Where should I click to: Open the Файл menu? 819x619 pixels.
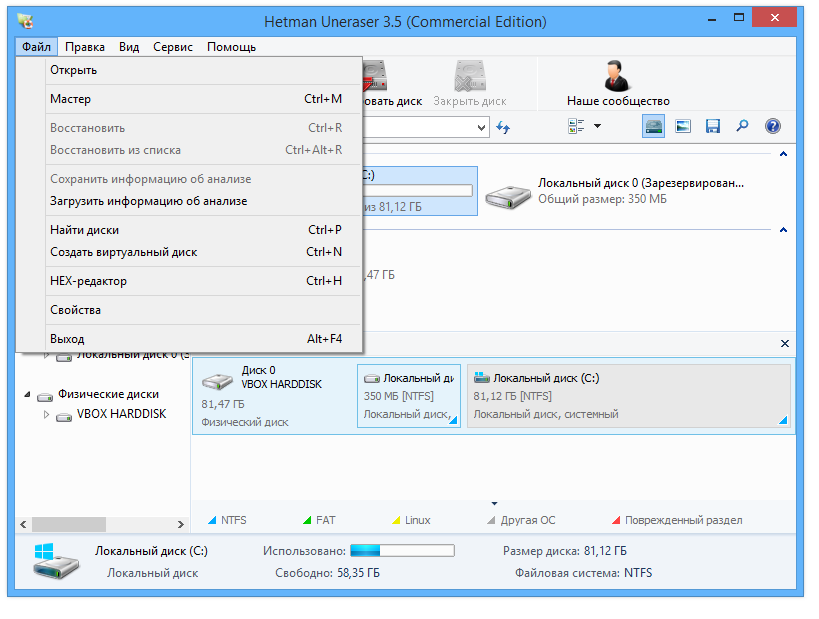(x=37, y=47)
